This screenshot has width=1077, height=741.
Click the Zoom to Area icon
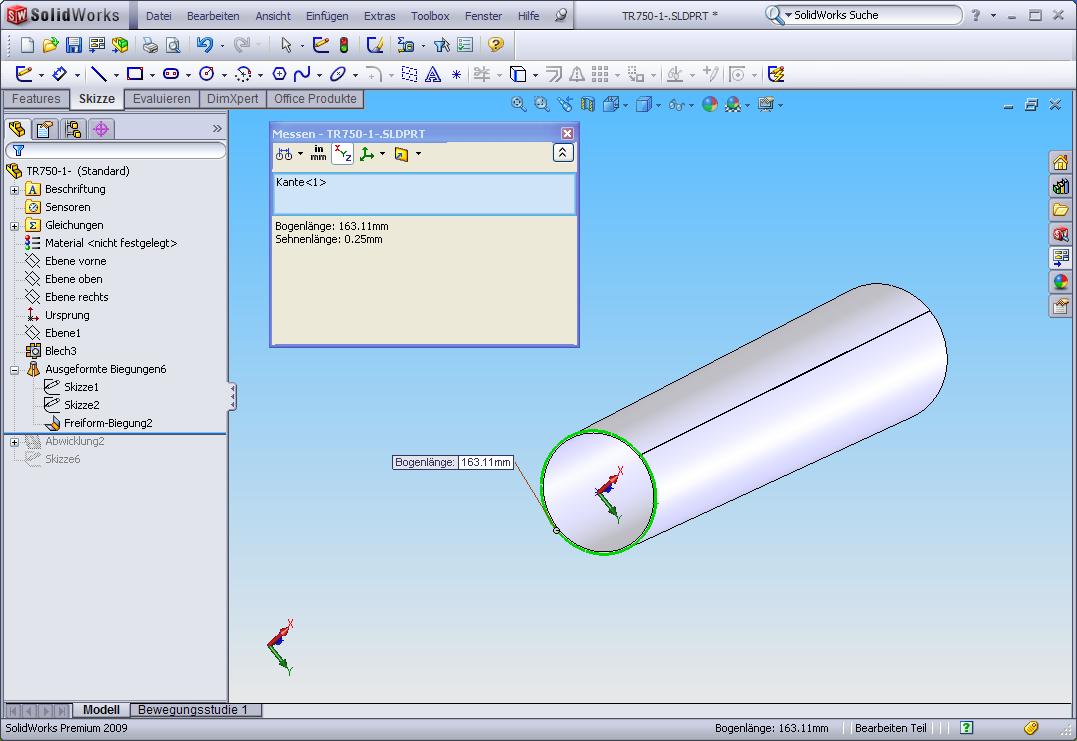541,104
